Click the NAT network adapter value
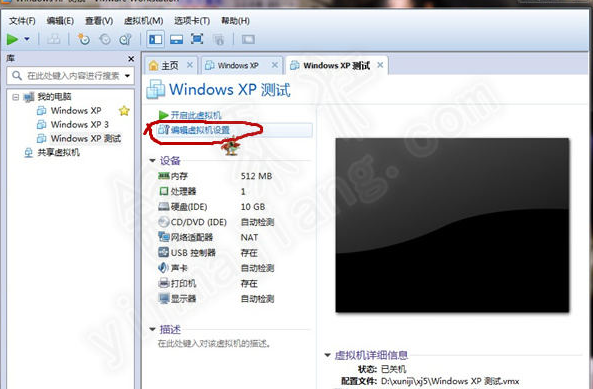The image size is (593, 389). point(249,237)
